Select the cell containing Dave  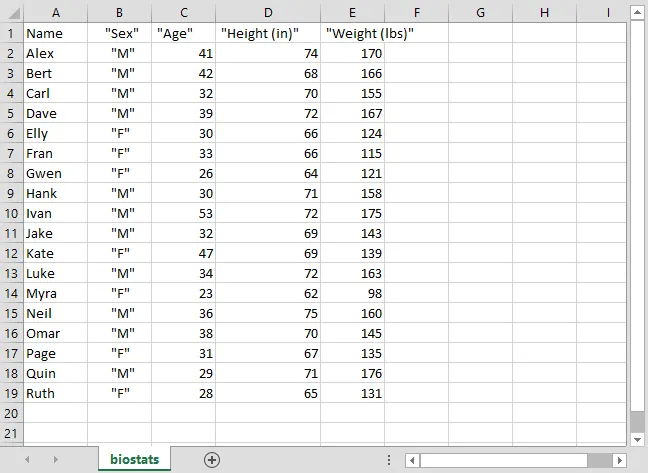(x=55, y=113)
